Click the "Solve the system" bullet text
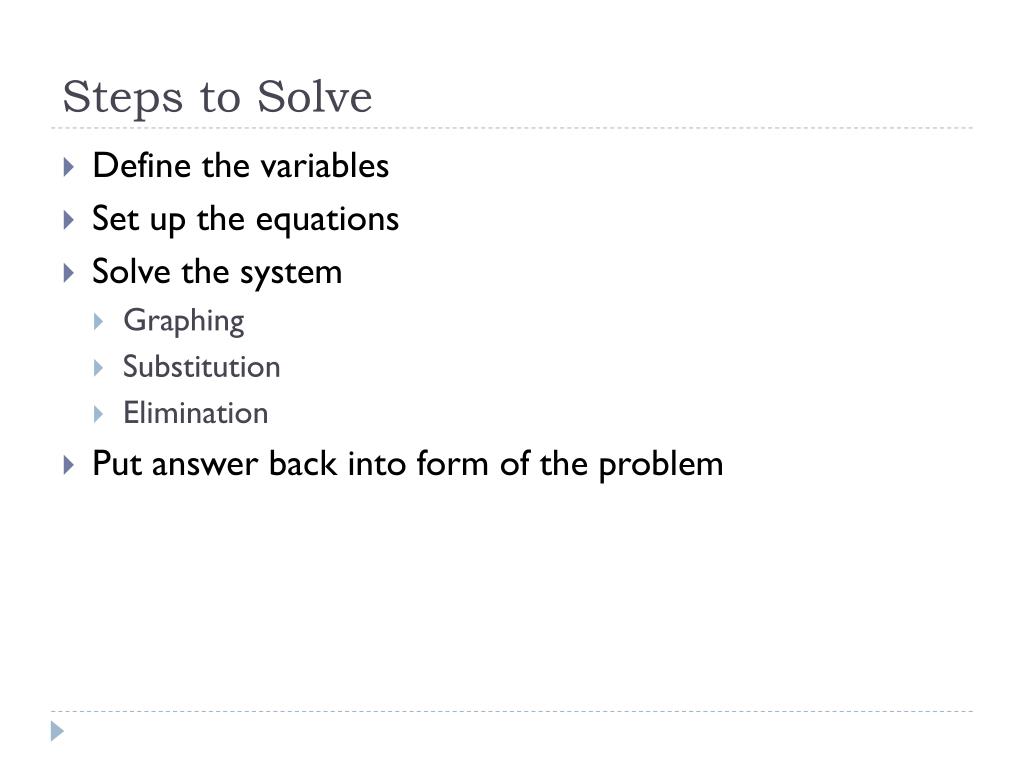This screenshot has width=1024, height=768. [217, 273]
